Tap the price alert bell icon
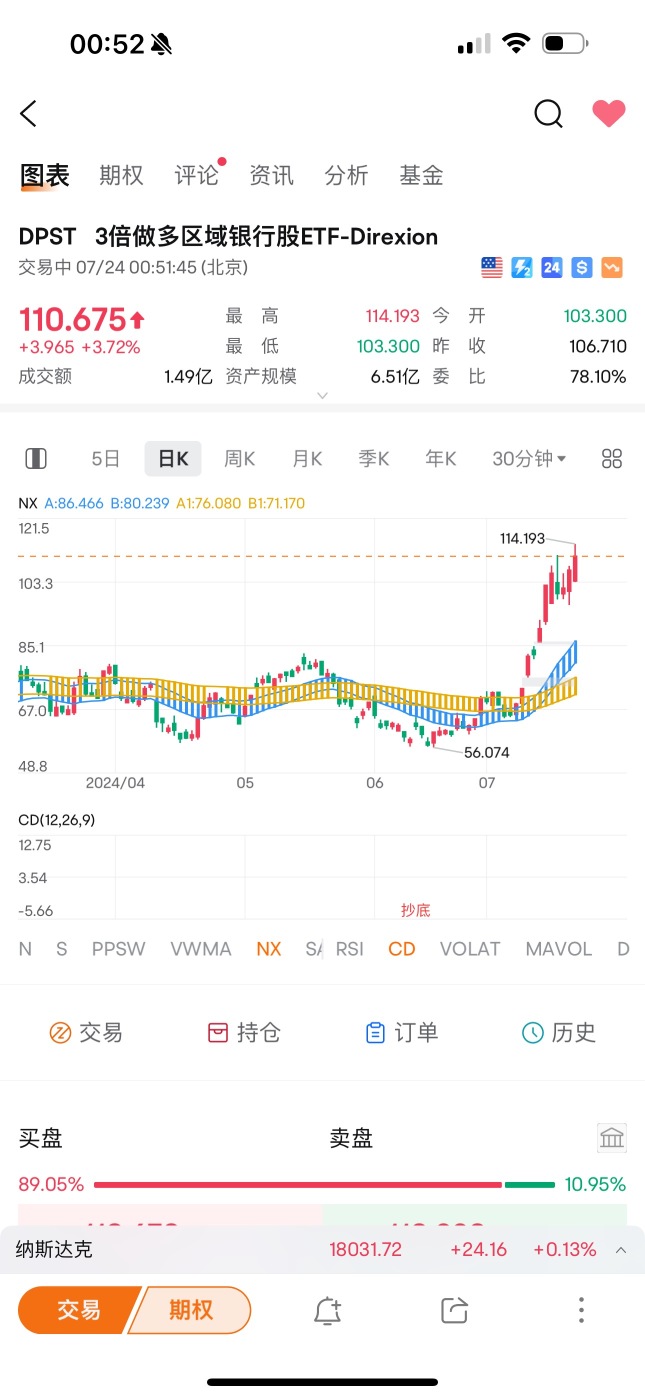 click(328, 1310)
